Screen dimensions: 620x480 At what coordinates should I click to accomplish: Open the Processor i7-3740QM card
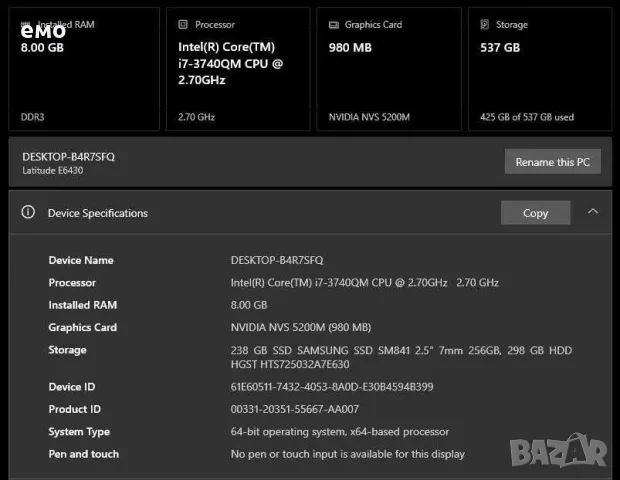238,69
